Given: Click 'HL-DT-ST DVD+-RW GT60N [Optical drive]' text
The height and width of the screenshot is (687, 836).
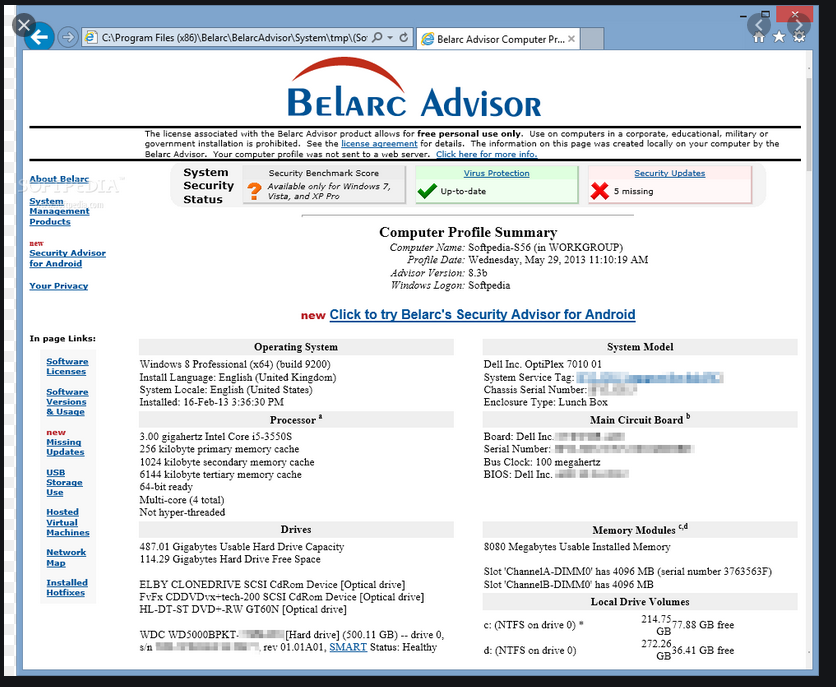Looking at the screenshot, I should [243, 609].
